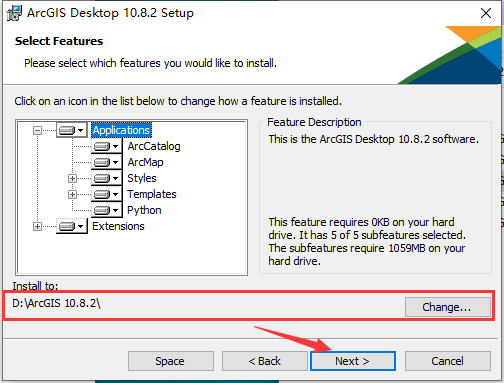504x383 pixels.
Task: Select the Applications feature label
Action: coord(121,130)
